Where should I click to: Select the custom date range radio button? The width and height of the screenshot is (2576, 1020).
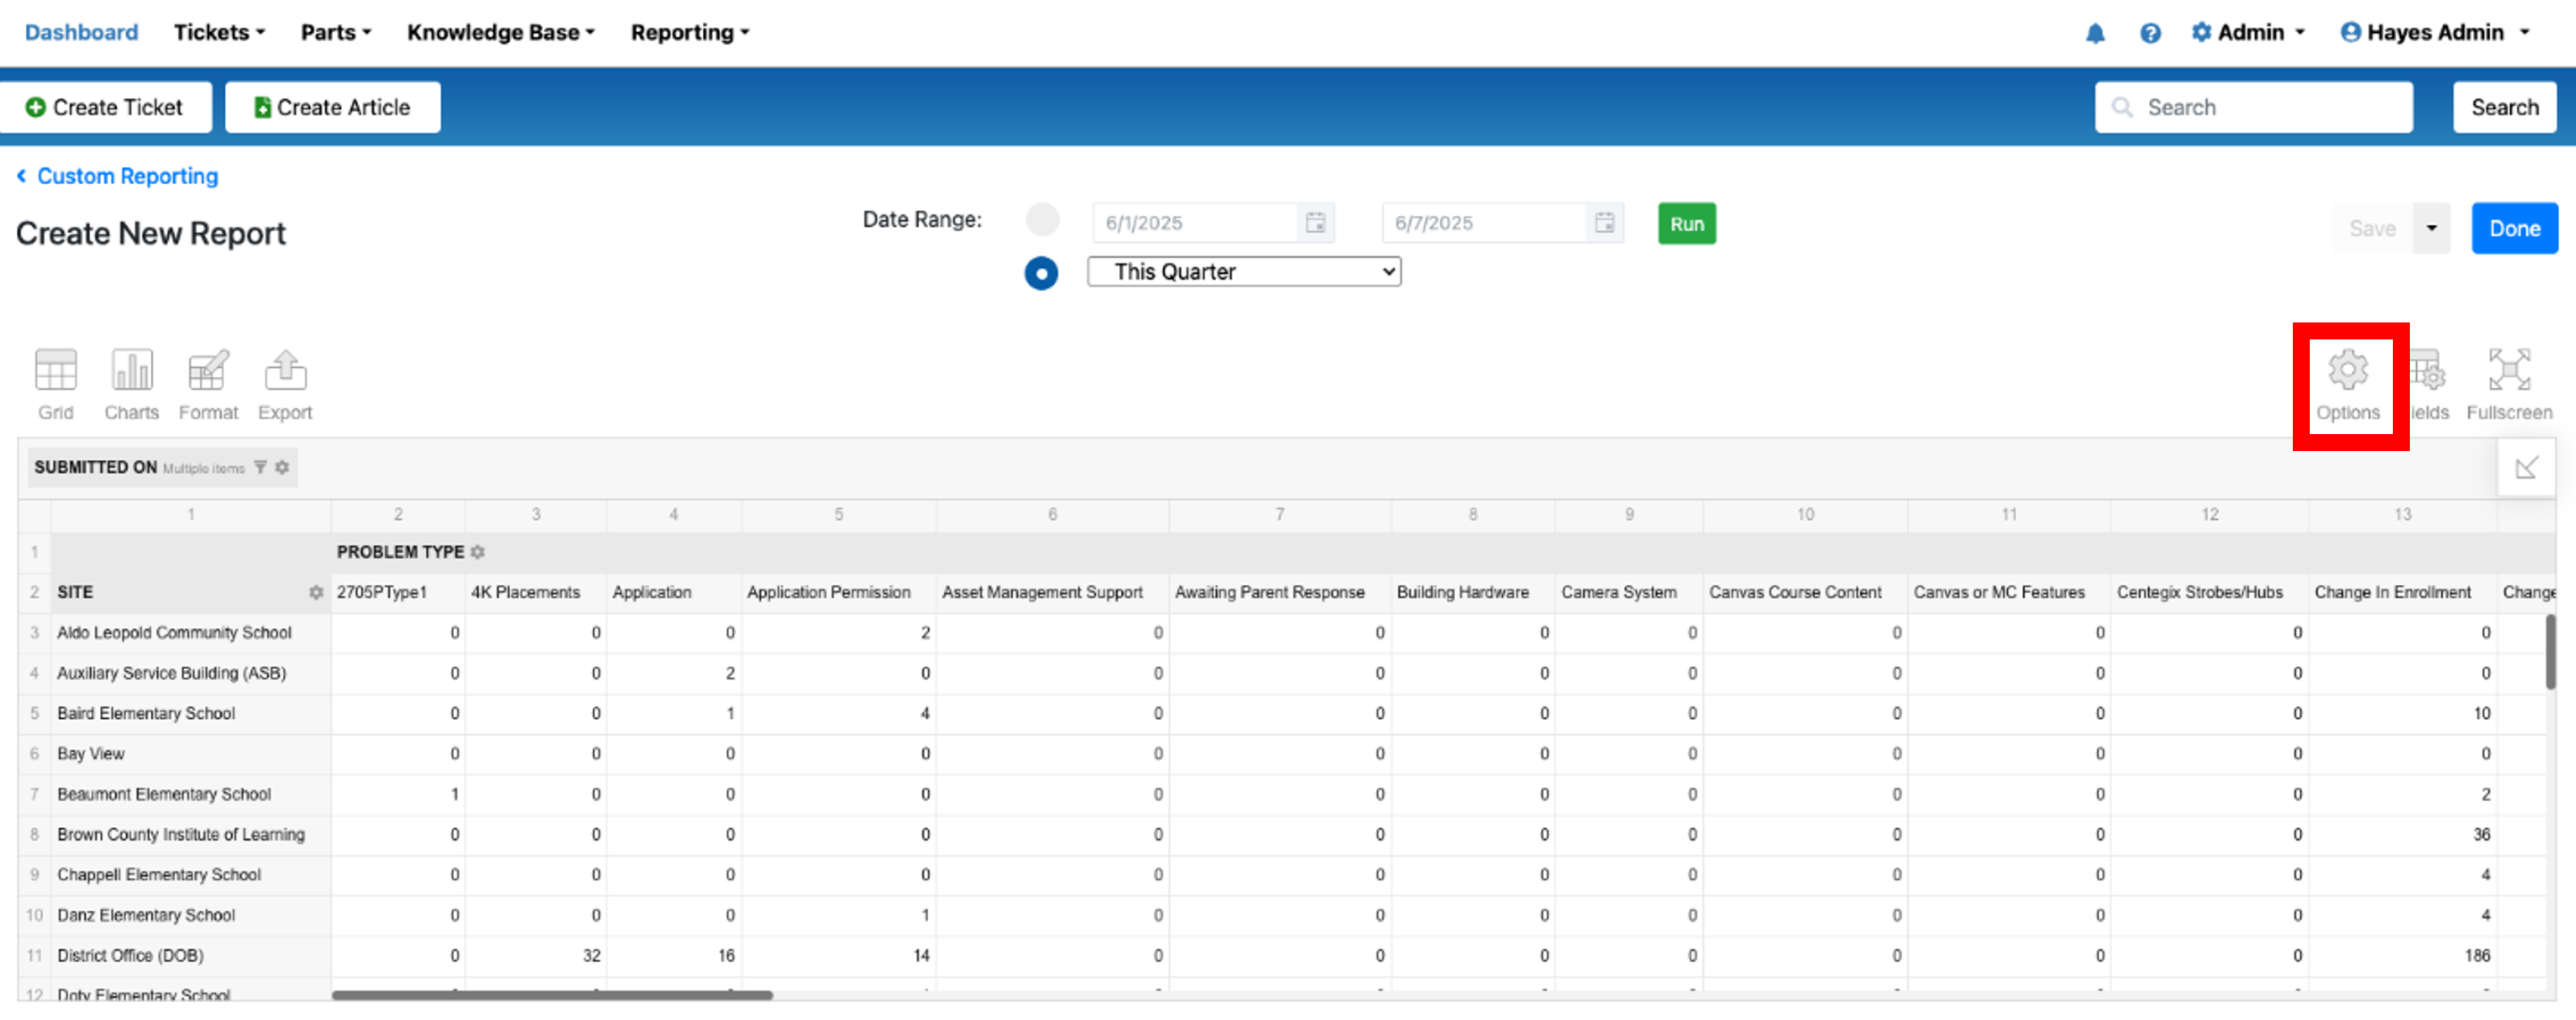1042,220
